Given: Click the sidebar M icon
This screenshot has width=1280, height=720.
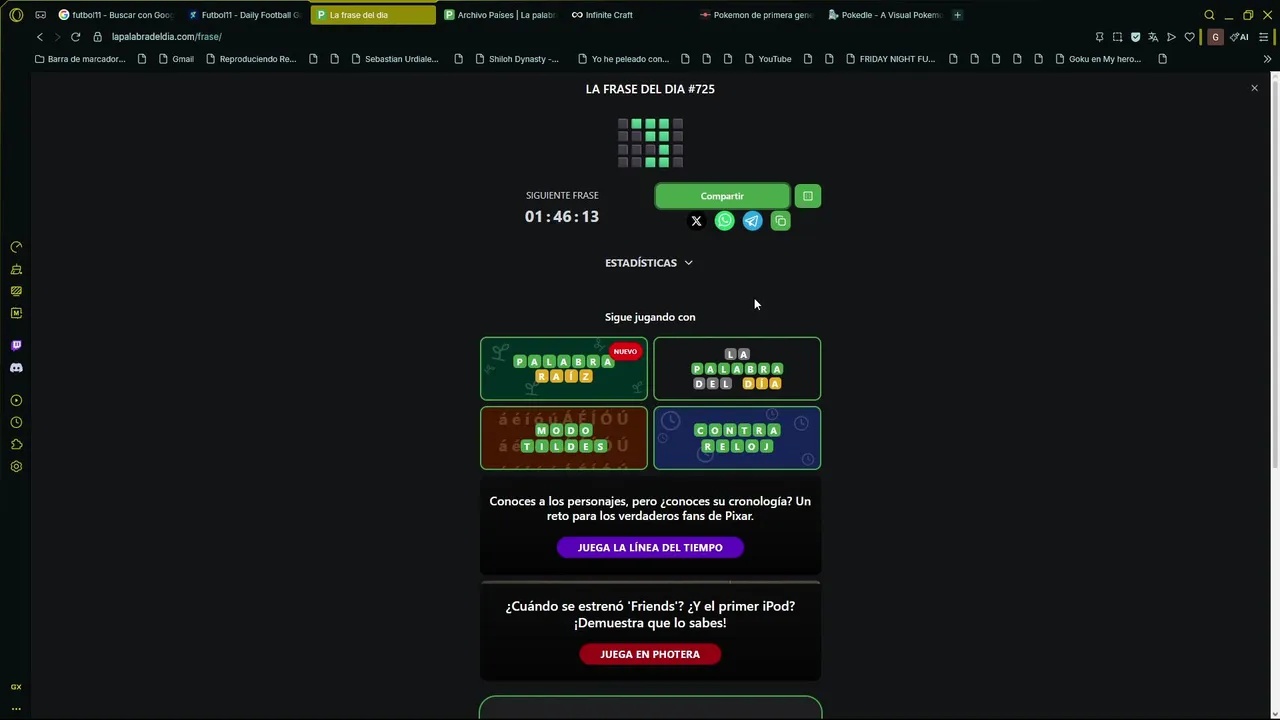Looking at the screenshot, I should tap(16, 313).
